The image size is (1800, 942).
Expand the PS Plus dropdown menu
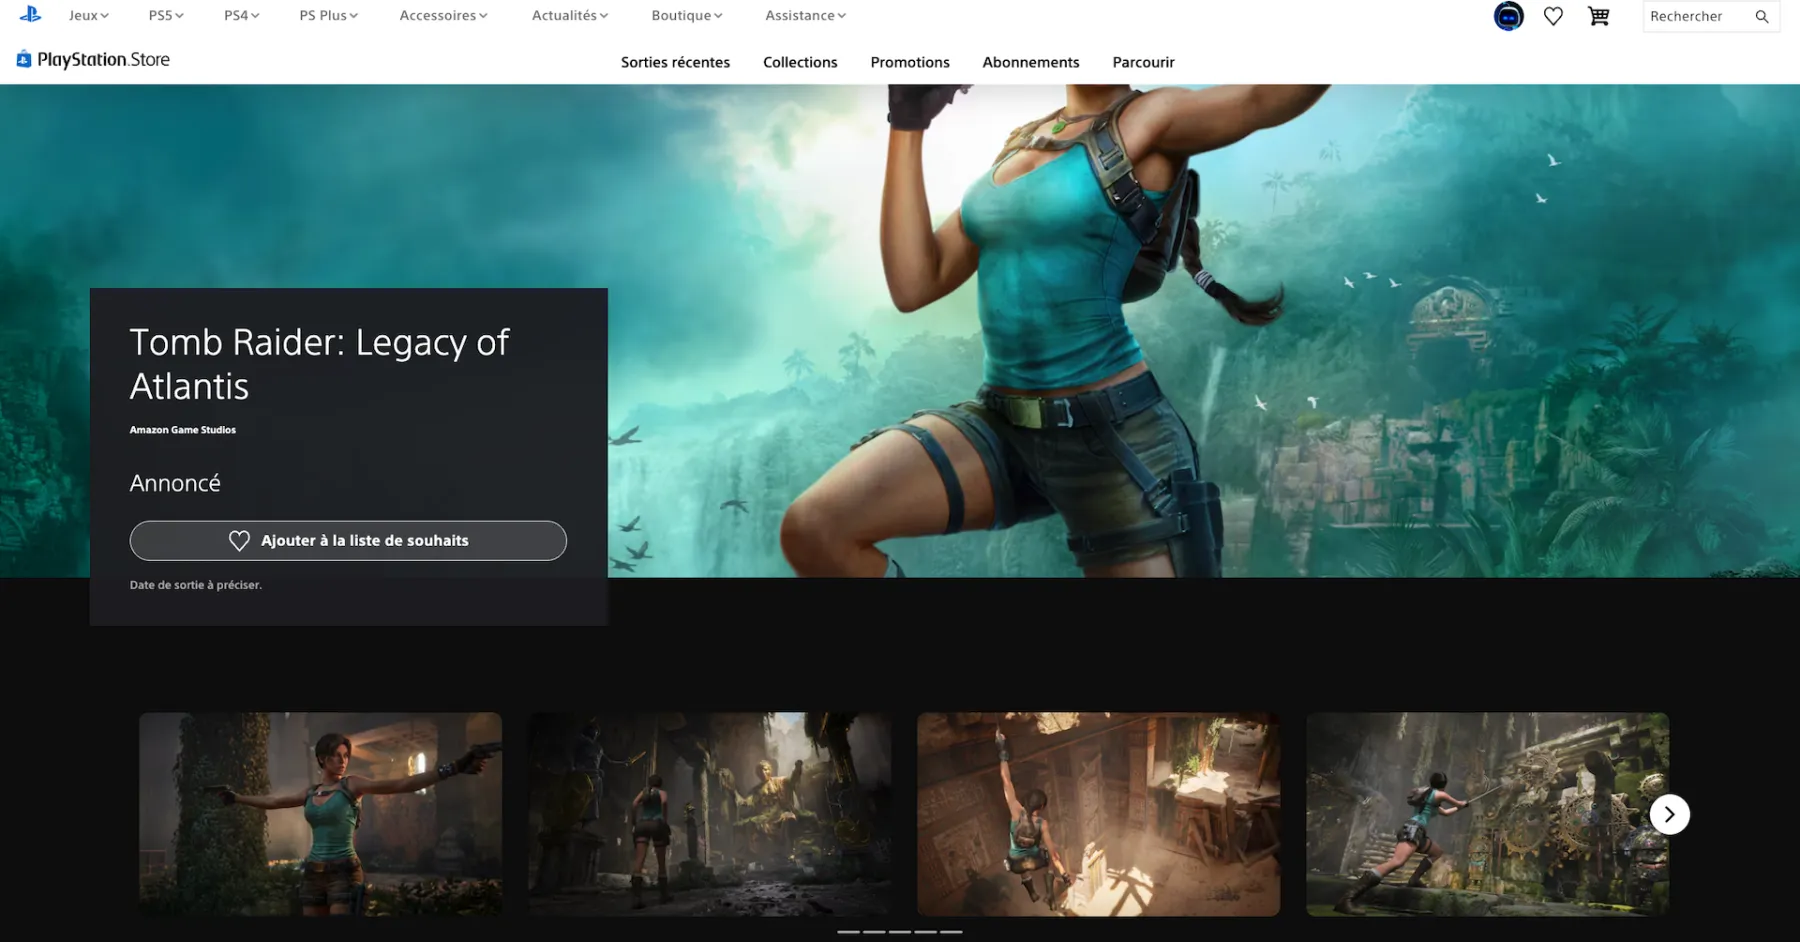(x=329, y=15)
